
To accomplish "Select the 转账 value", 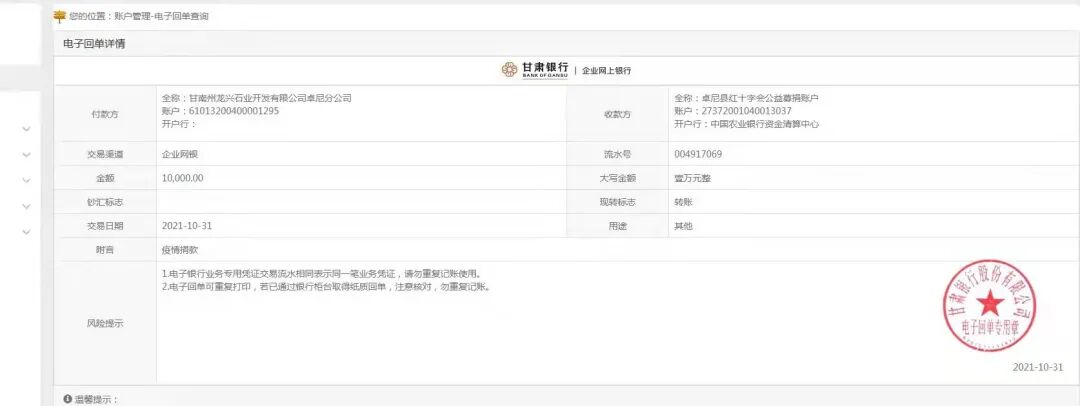I will (683, 203).
